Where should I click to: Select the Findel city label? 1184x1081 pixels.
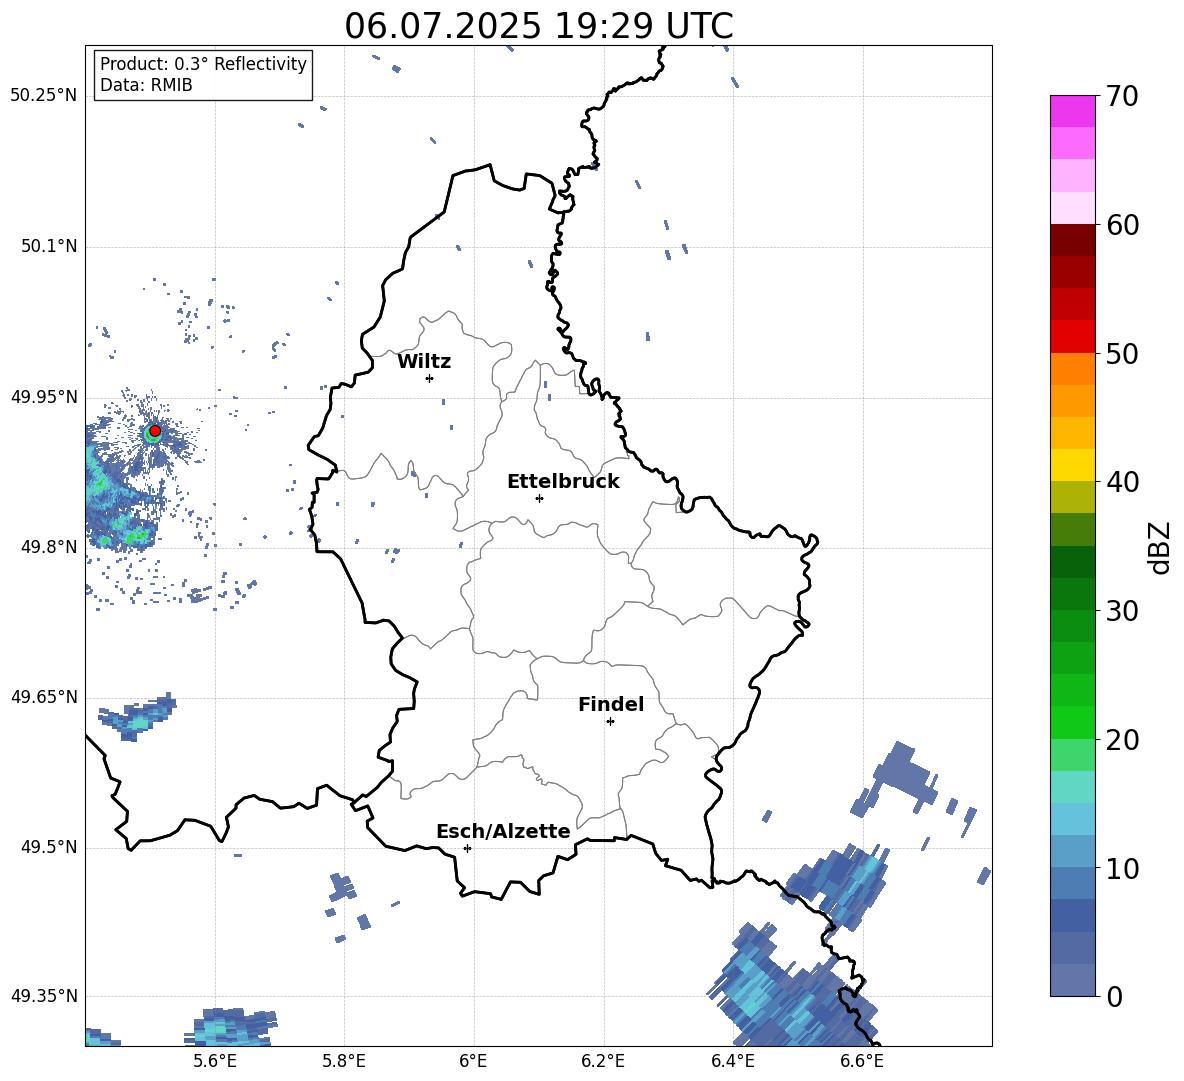[x=611, y=704]
